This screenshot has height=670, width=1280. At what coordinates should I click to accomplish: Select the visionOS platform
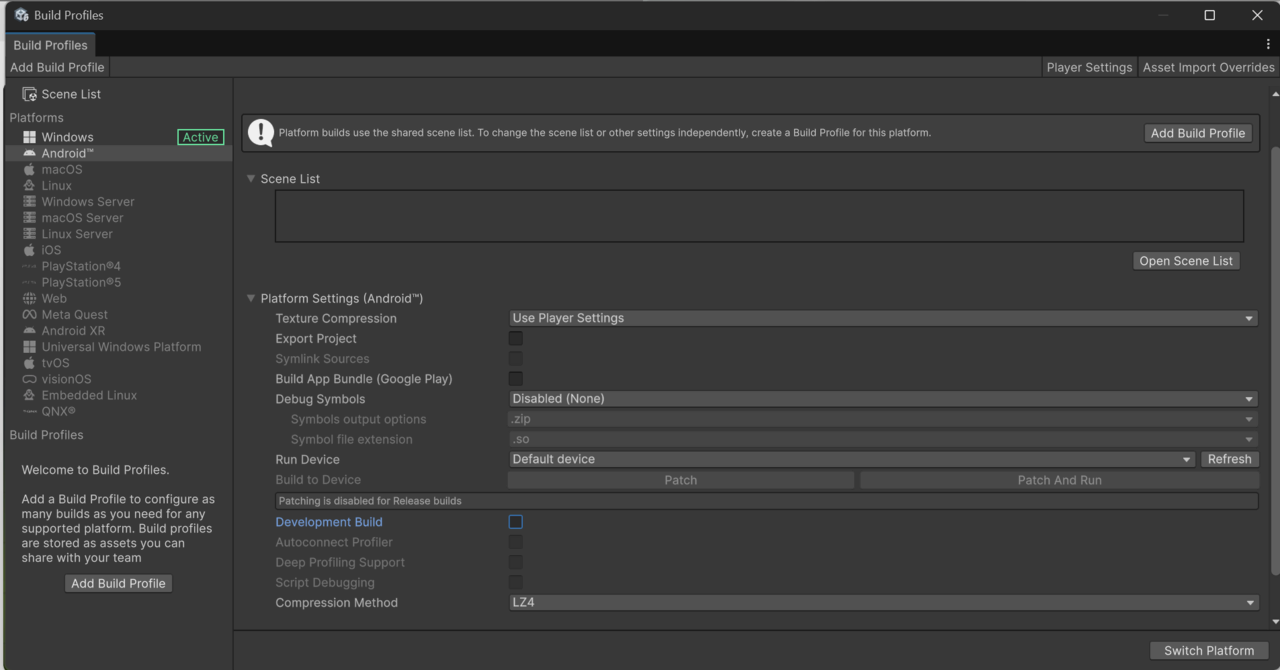(x=66, y=378)
